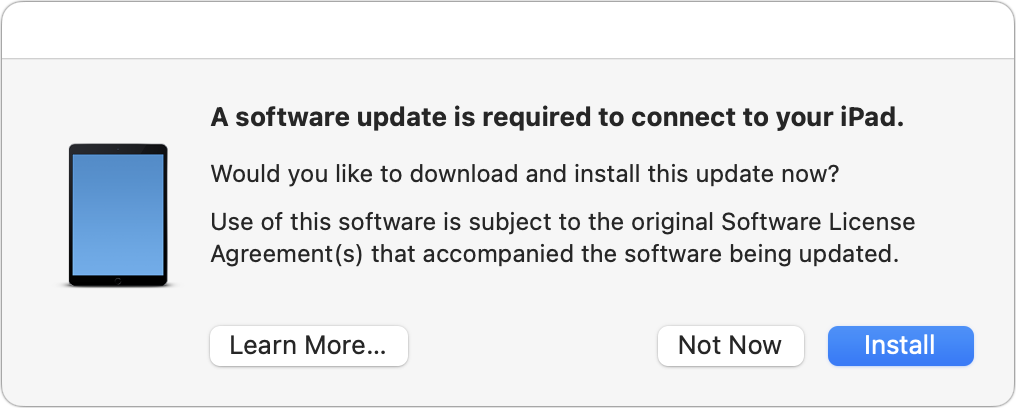Click the blue screen of the iPad image
The image size is (1016, 408).
click(118, 212)
